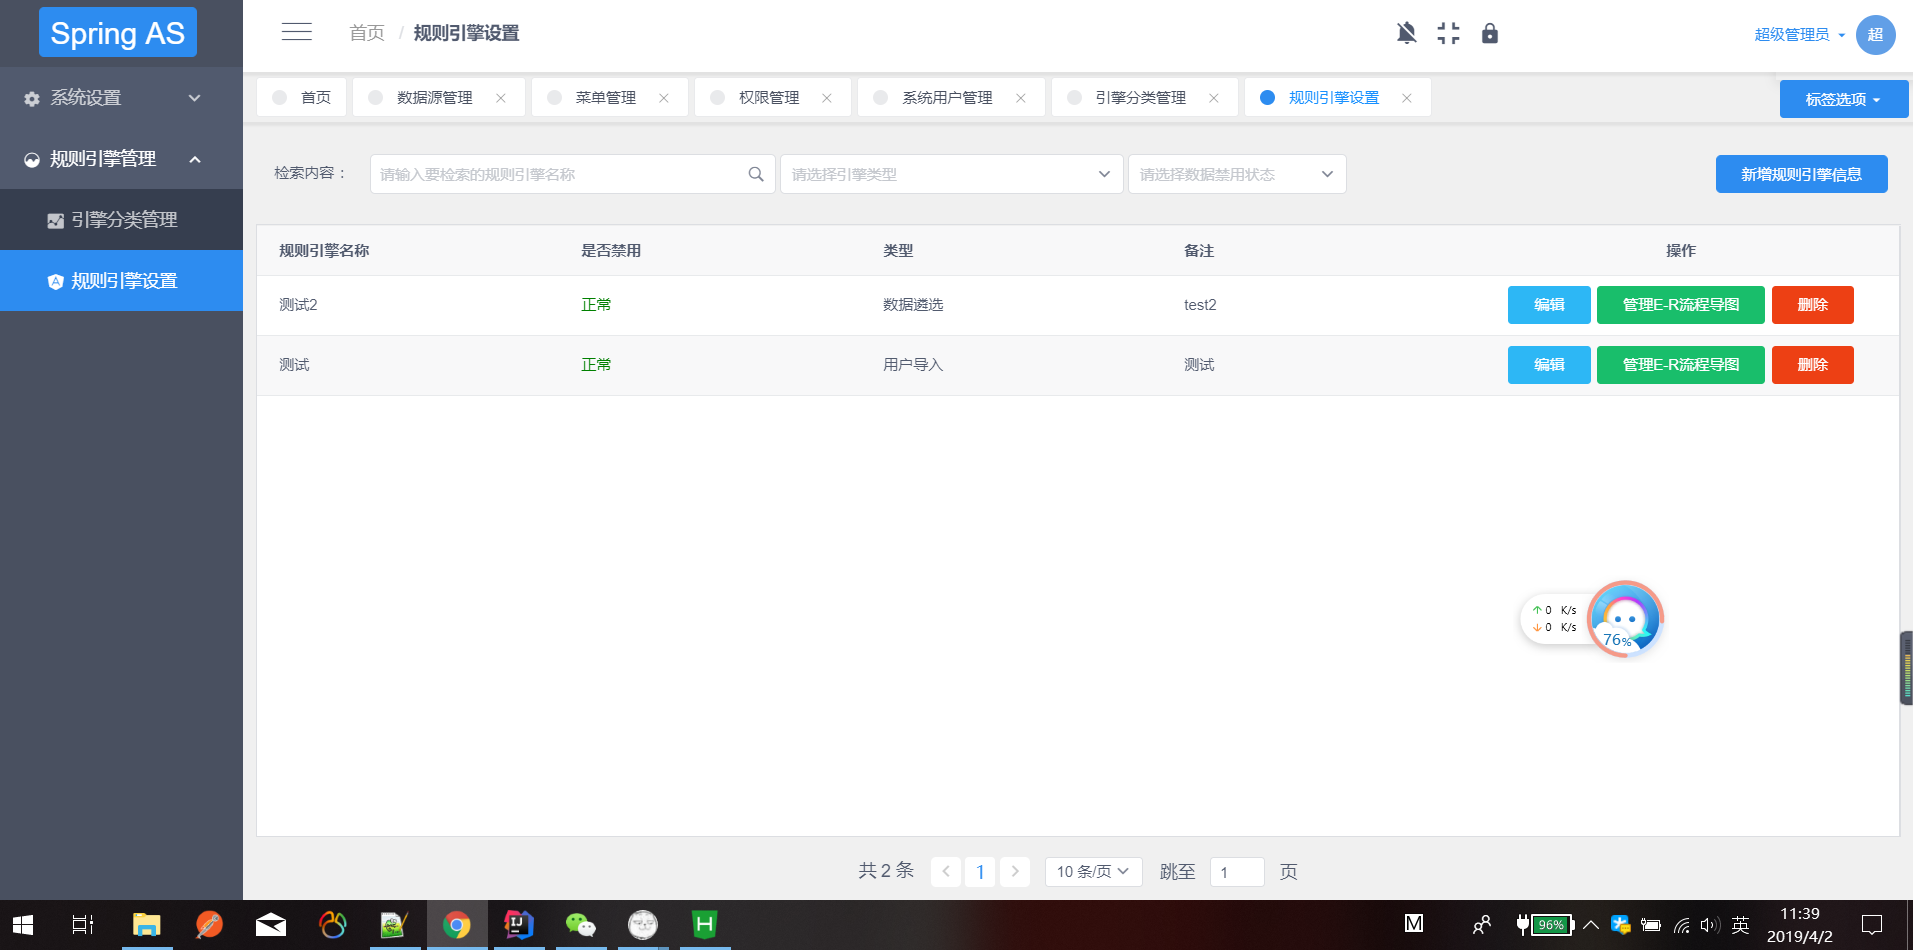Switch input language via the 英 indicator
Viewport: 1913px width, 950px height.
click(1740, 925)
